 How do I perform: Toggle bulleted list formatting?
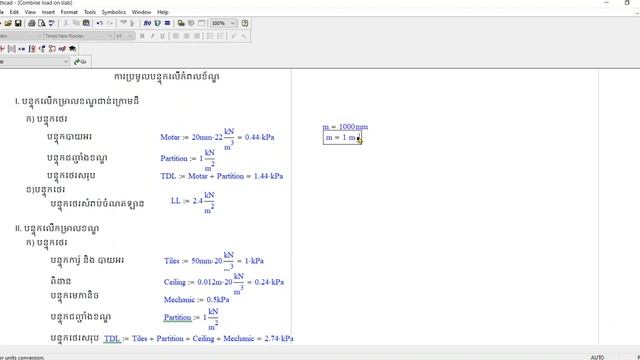210,36
